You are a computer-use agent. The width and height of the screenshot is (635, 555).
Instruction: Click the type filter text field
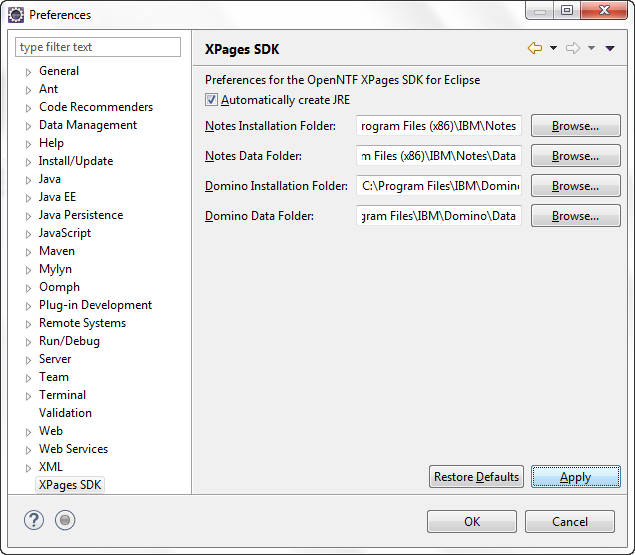pos(98,47)
